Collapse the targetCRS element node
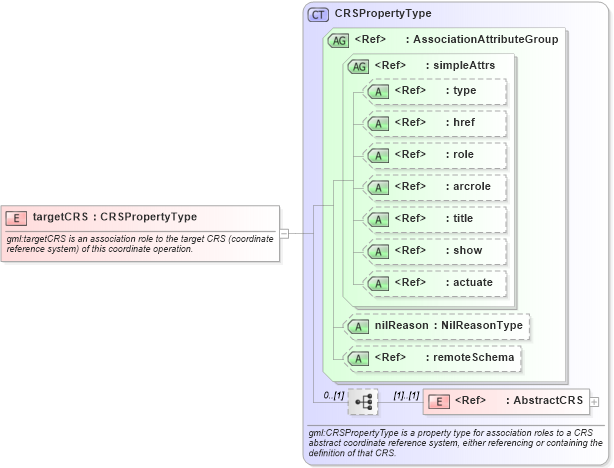The height and width of the screenshot is (468, 614). [285, 234]
